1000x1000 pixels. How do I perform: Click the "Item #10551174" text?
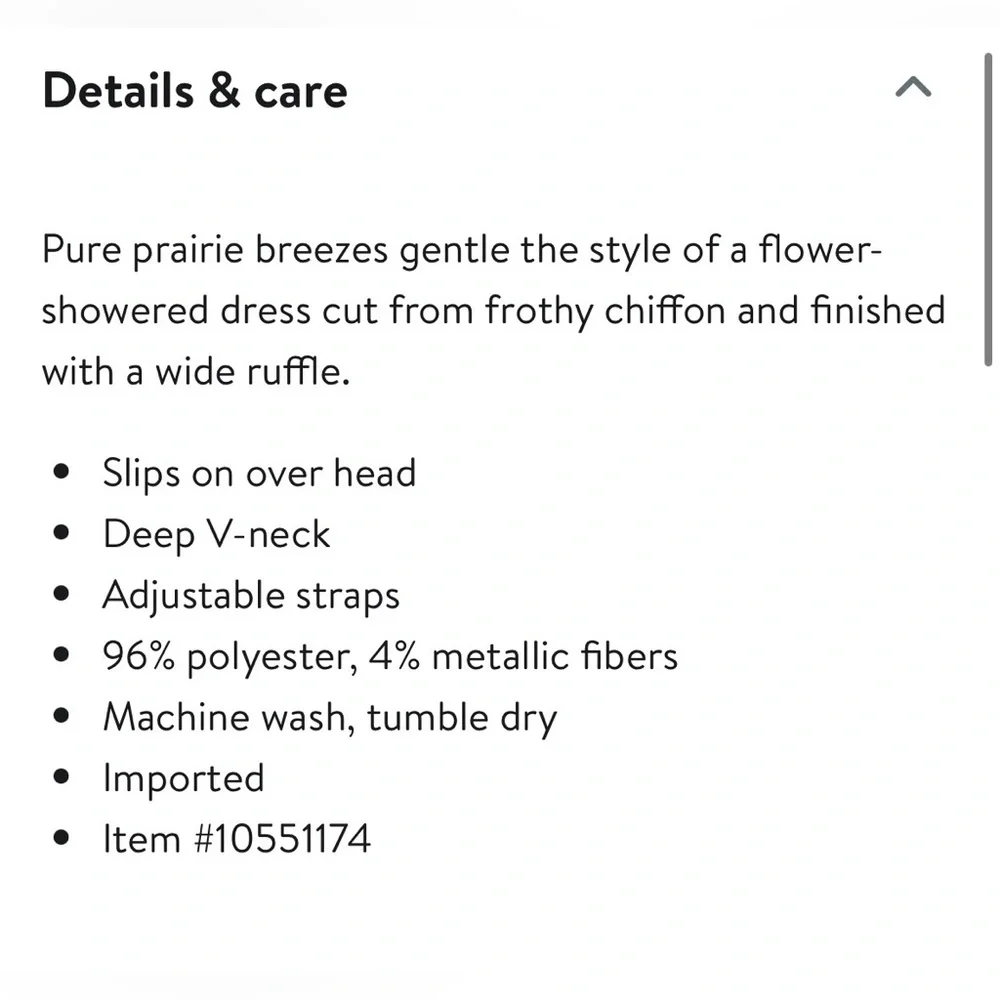pyautogui.click(x=237, y=839)
